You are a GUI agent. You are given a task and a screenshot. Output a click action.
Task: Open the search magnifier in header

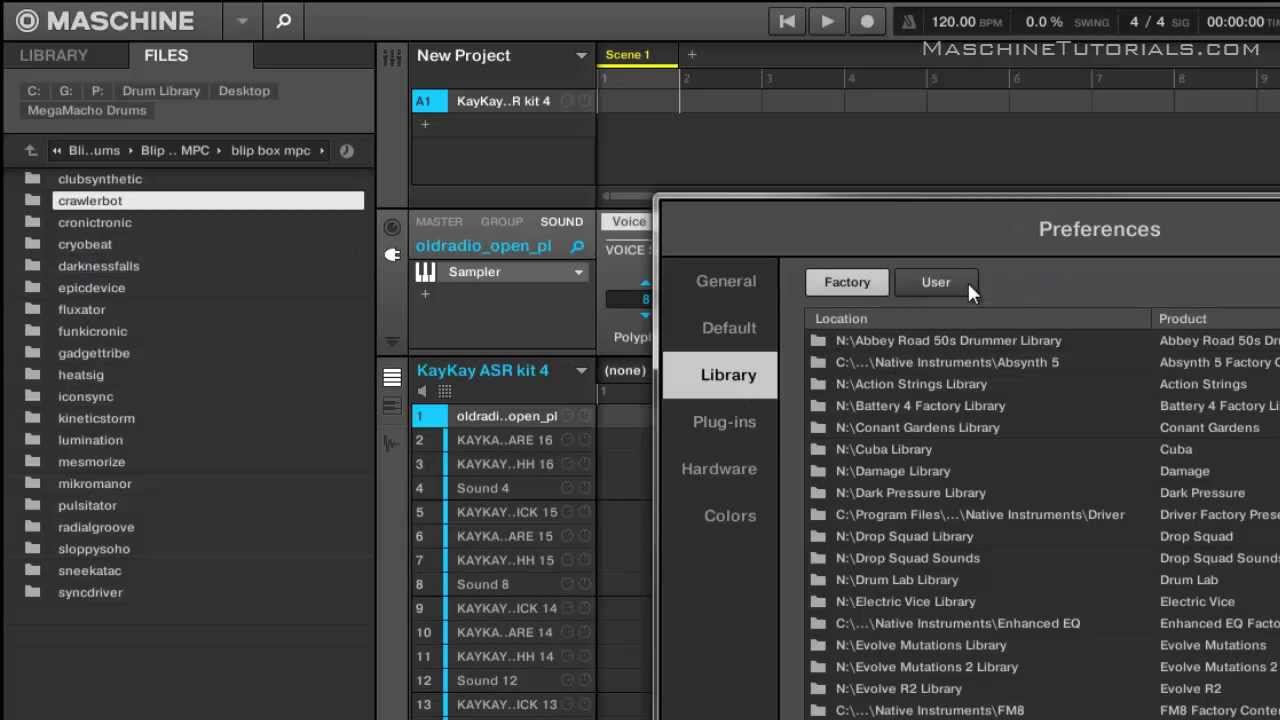tap(284, 20)
